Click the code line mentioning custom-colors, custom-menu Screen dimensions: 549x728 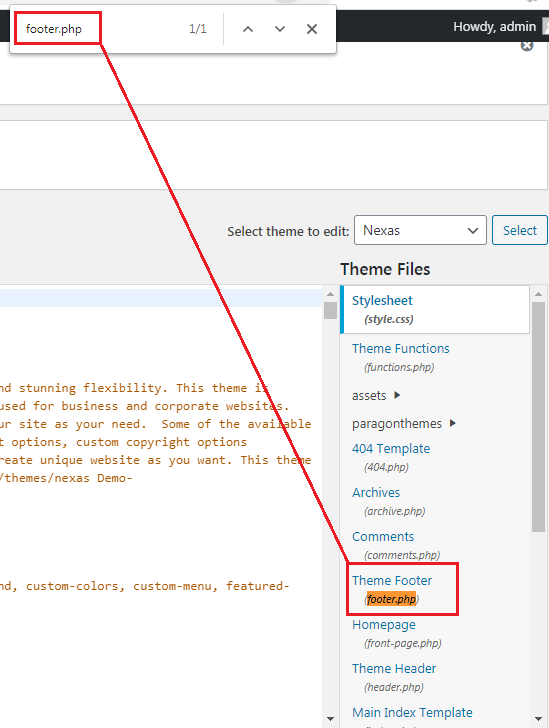[x=144, y=586]
